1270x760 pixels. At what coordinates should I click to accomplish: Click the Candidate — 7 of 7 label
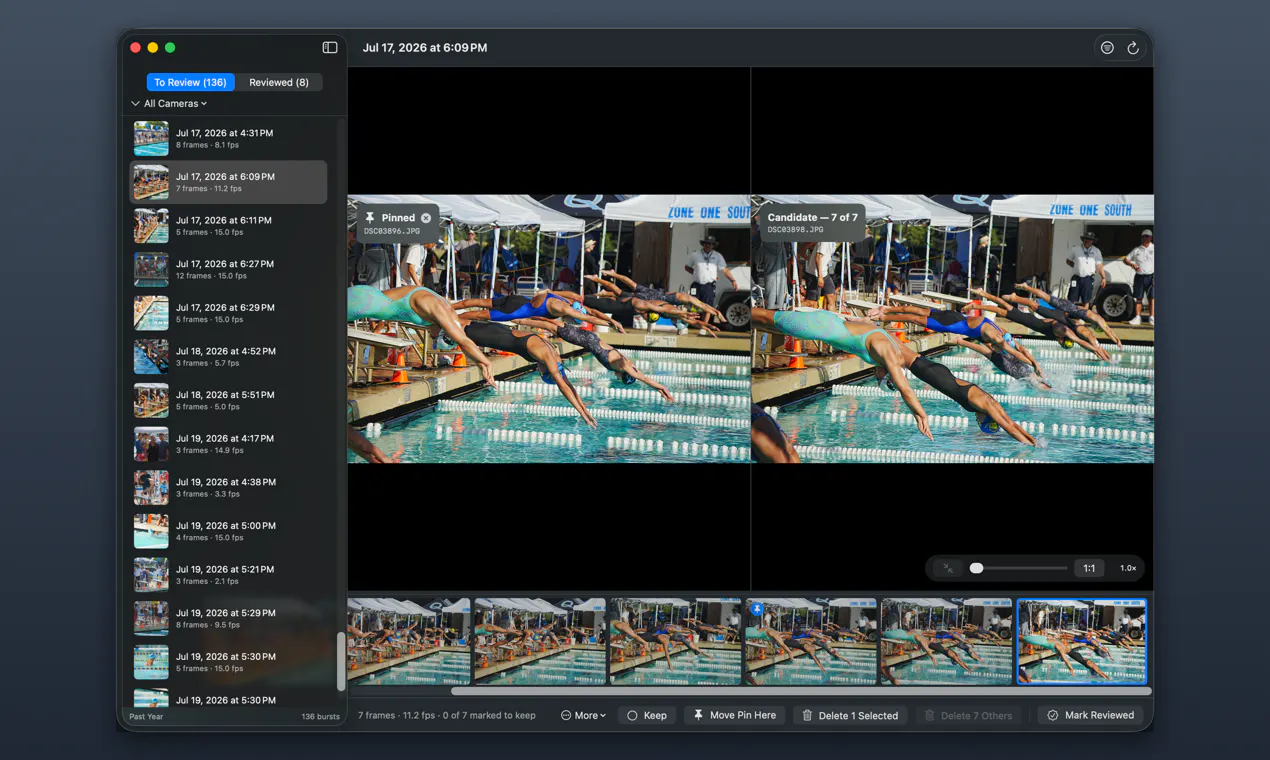point(812,217)
